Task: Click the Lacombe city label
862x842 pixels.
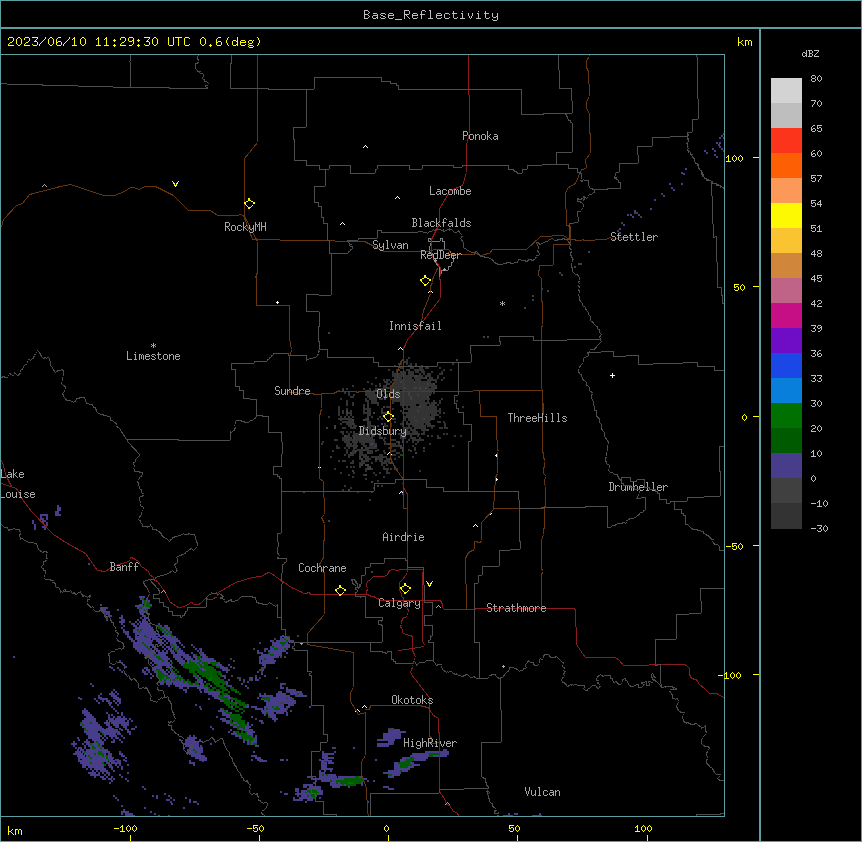Action: 450,191
